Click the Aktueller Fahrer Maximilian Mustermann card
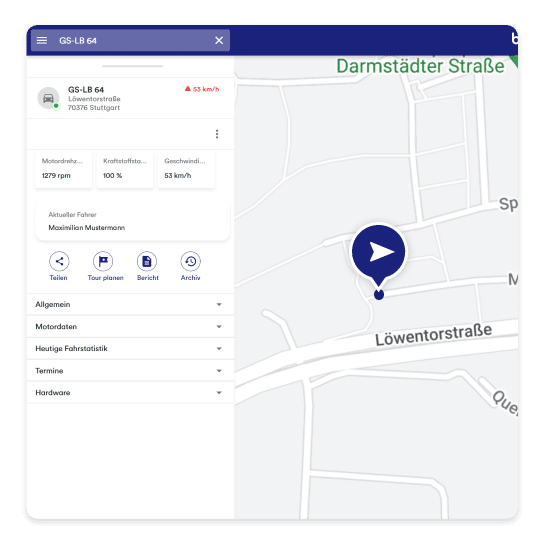This screenshot has width=544, height=544. pos(133,221)
